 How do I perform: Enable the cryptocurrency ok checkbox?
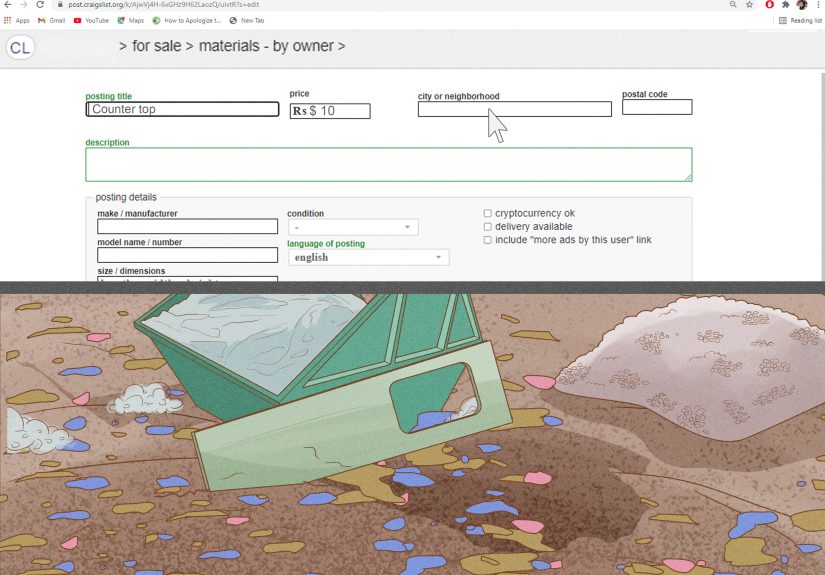click(x=488, y=214)
